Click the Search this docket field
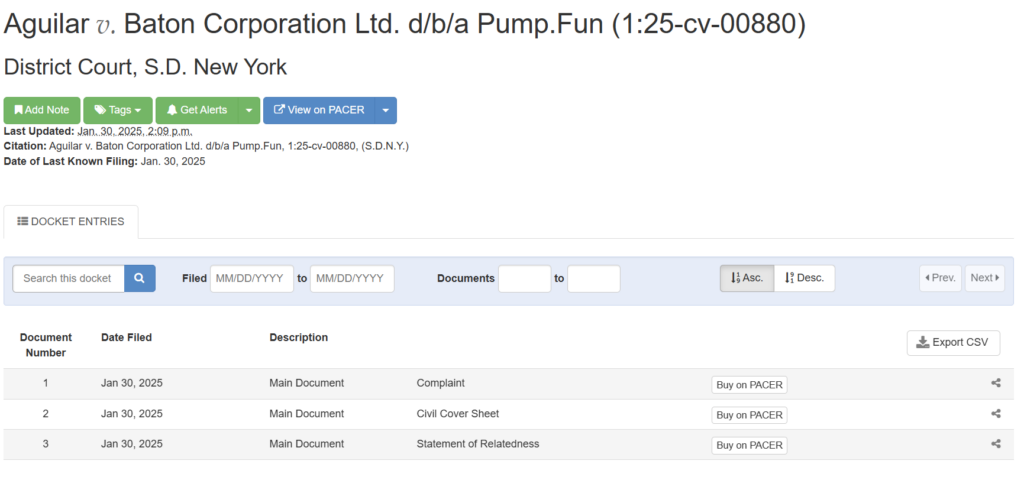This screenshot has width=1024, height=490. 69,278
